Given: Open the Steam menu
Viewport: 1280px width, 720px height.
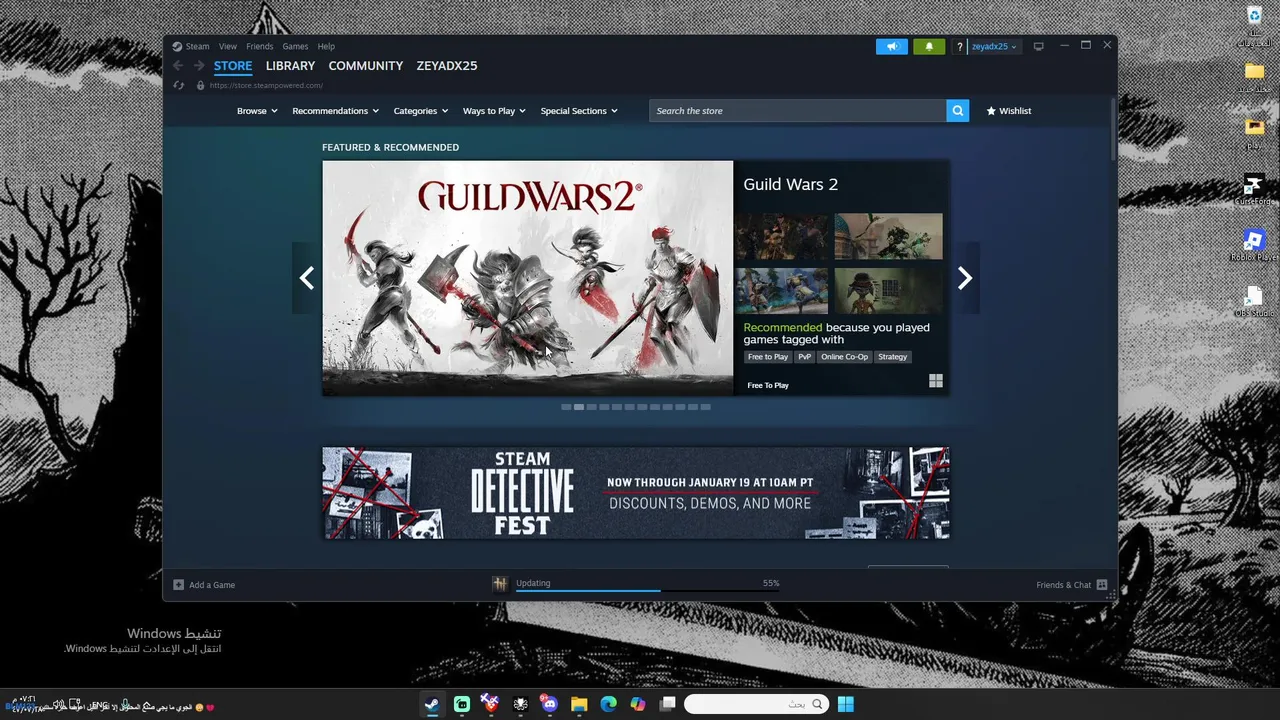Looking at the screenshot, I should click(197, 46).
